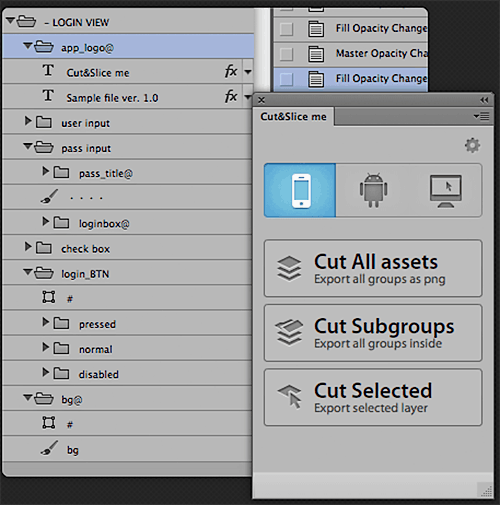Screen dimensions: 500x505
Task: Open the Cut&Slice me panel flyout menu
Action: click(x=482, y=116)
